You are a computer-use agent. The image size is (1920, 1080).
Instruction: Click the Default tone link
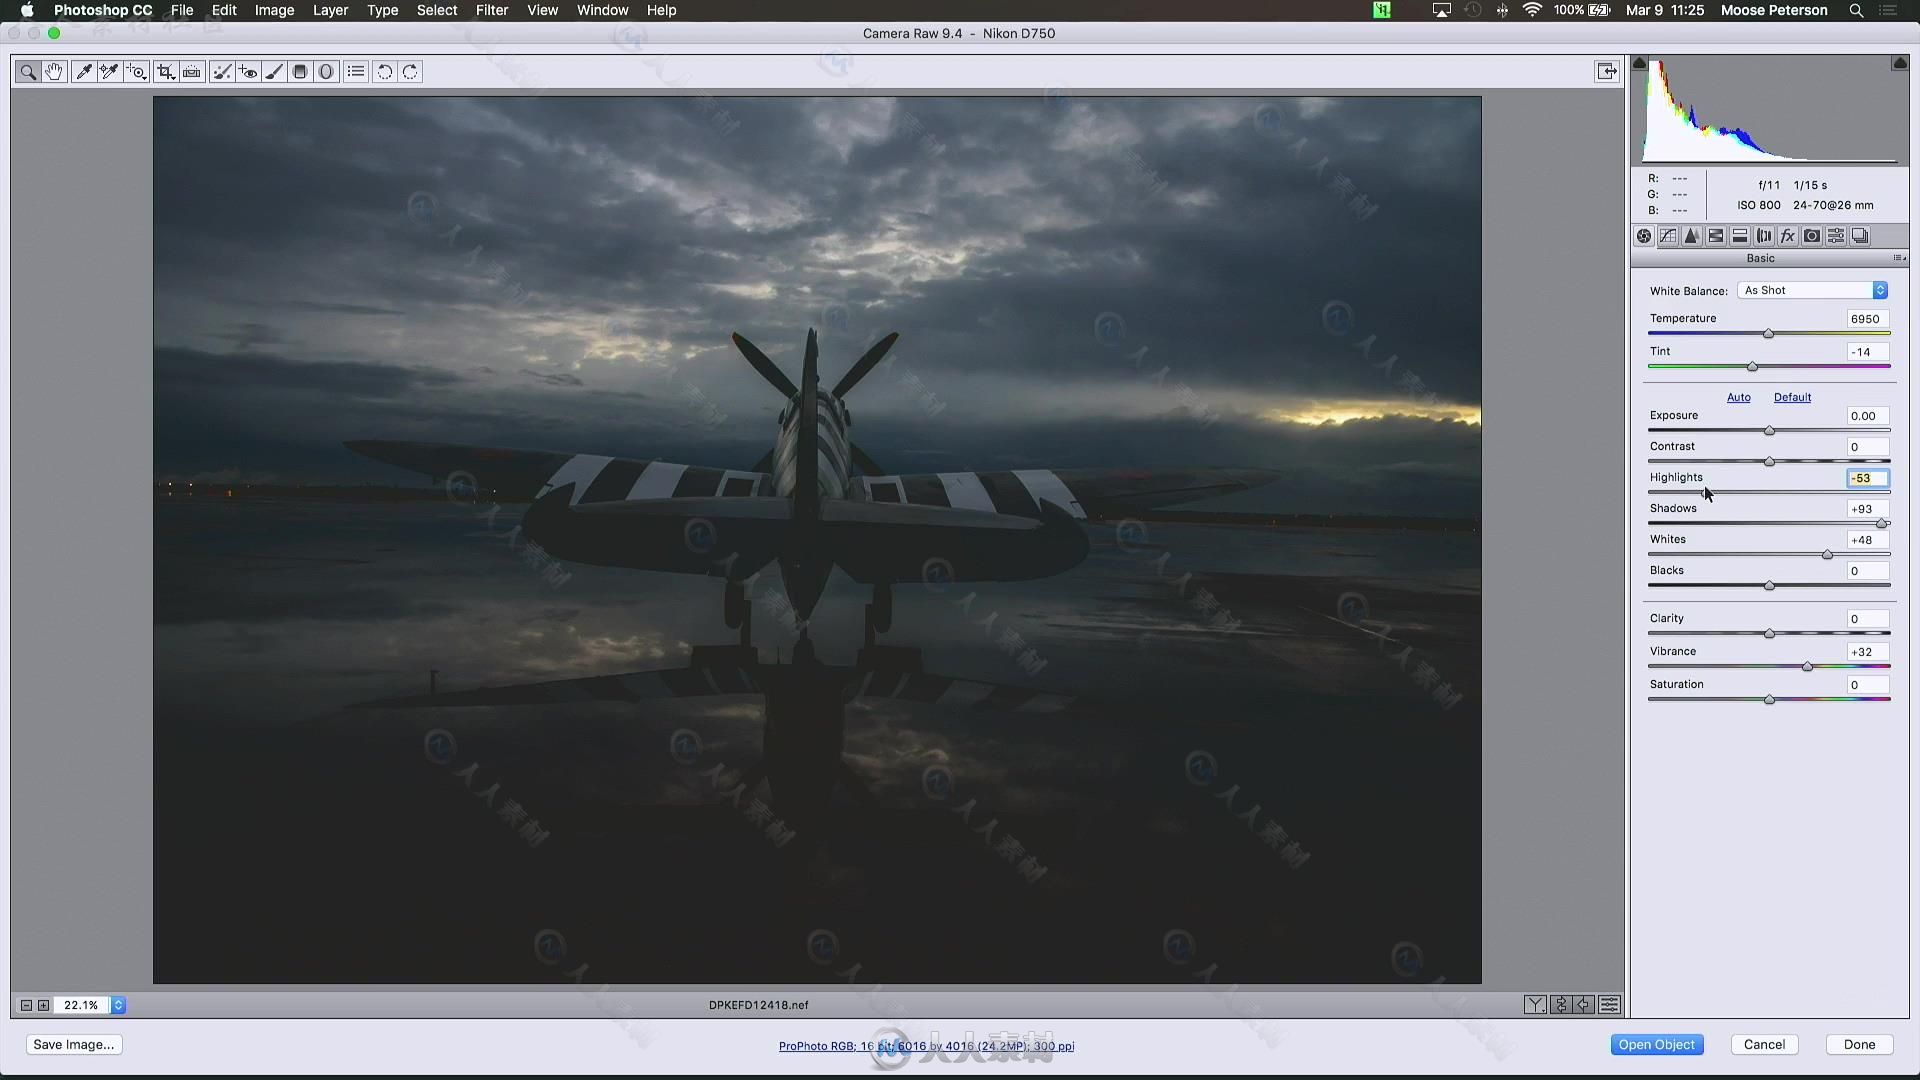1792,397
